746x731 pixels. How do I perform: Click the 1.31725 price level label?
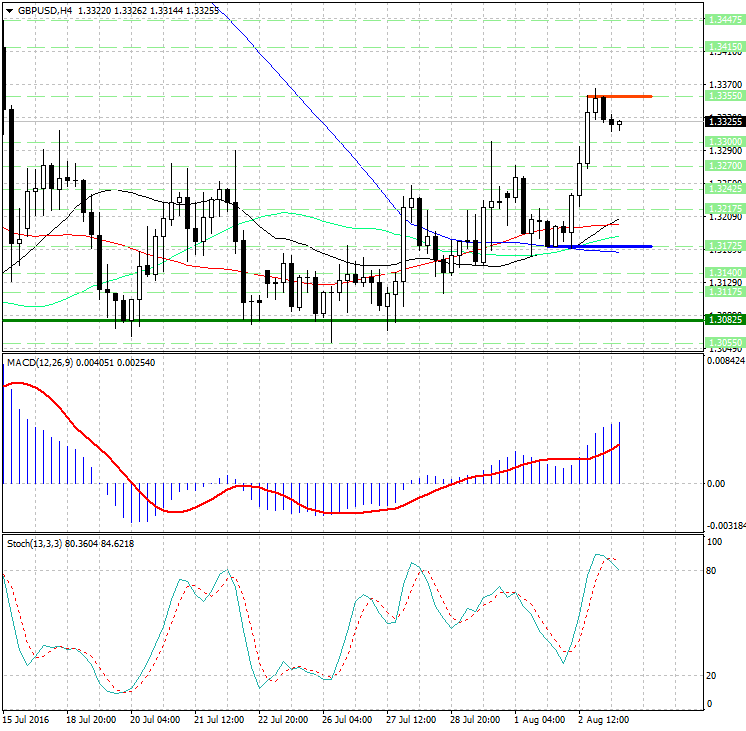[x=723, y=245]
